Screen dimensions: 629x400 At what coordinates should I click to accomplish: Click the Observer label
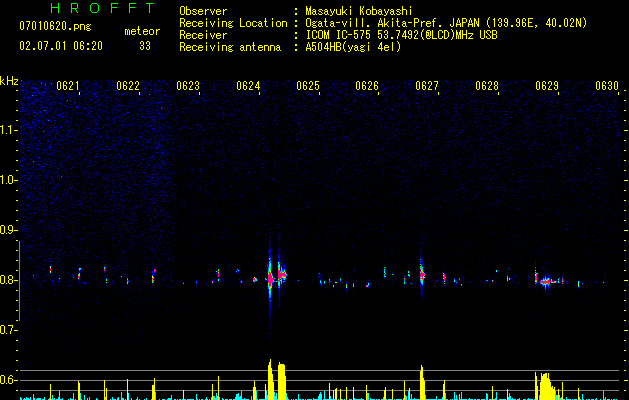[203, 11]
